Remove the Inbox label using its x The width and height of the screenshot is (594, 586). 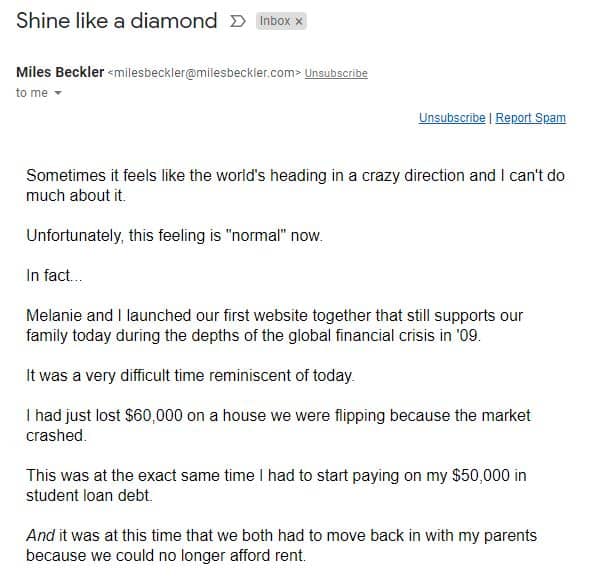(299, 22)
